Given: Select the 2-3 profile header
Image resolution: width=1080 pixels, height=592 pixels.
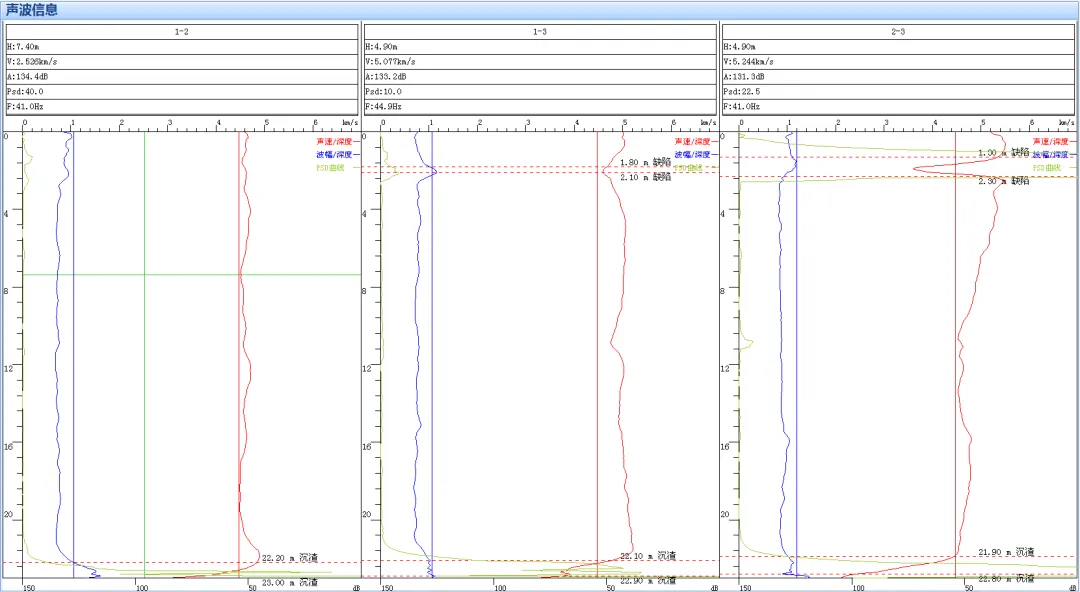Looking at the screenshot, I should pos(898,32).
